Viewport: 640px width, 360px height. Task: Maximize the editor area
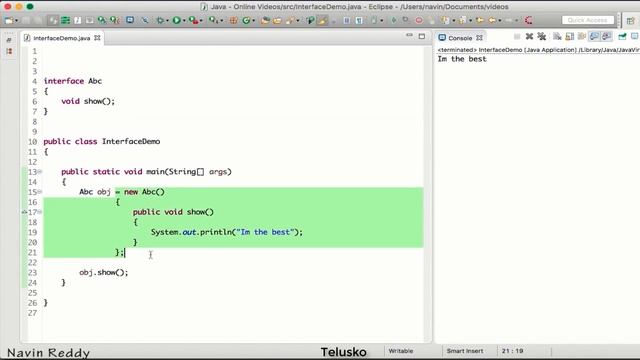click(422, 36)
